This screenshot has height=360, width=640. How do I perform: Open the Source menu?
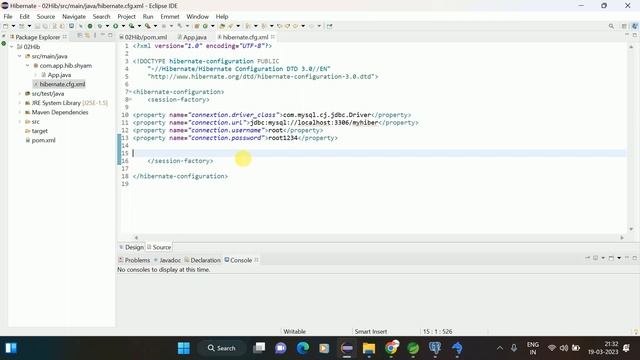point(46,16)
